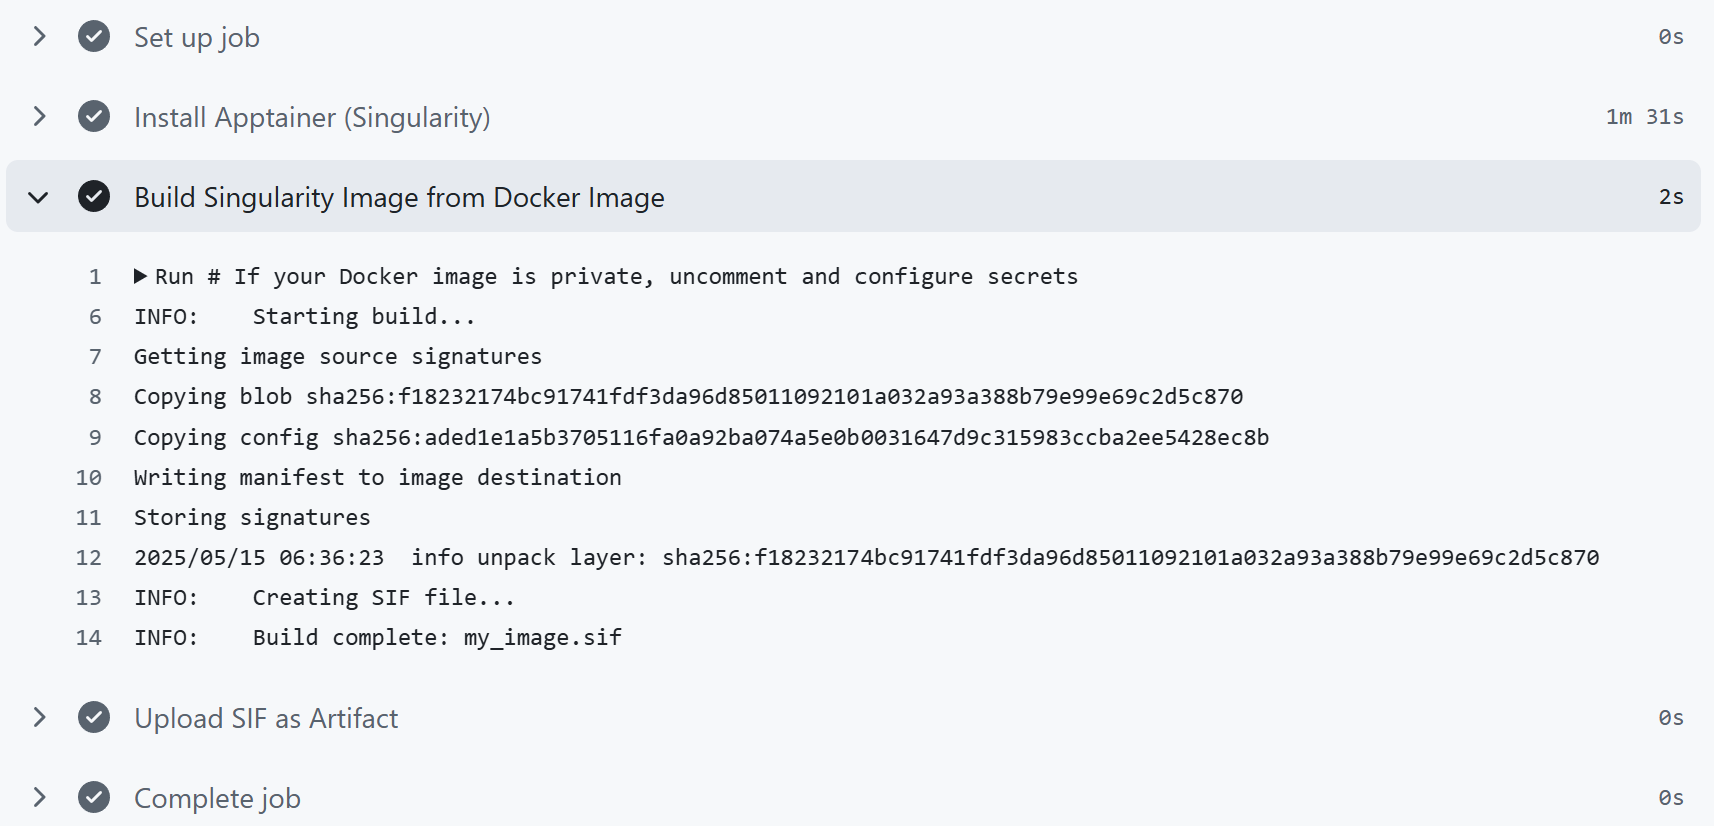This screenshot has height=826, width=1714.
Task: Click log line number 14
Action: point(89,638)
